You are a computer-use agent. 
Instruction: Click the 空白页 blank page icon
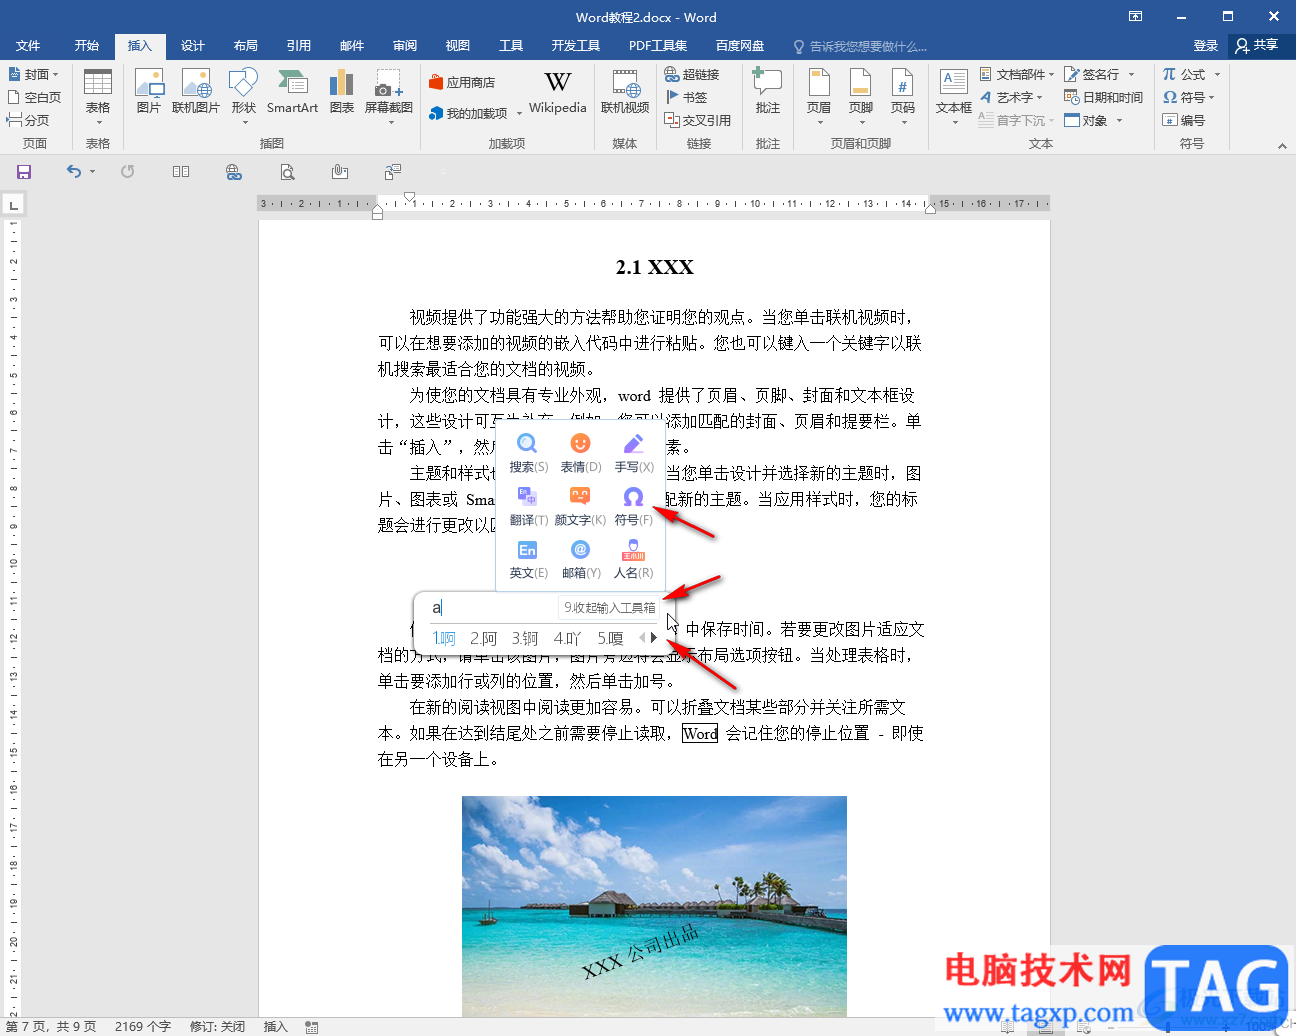coord(34,97)
